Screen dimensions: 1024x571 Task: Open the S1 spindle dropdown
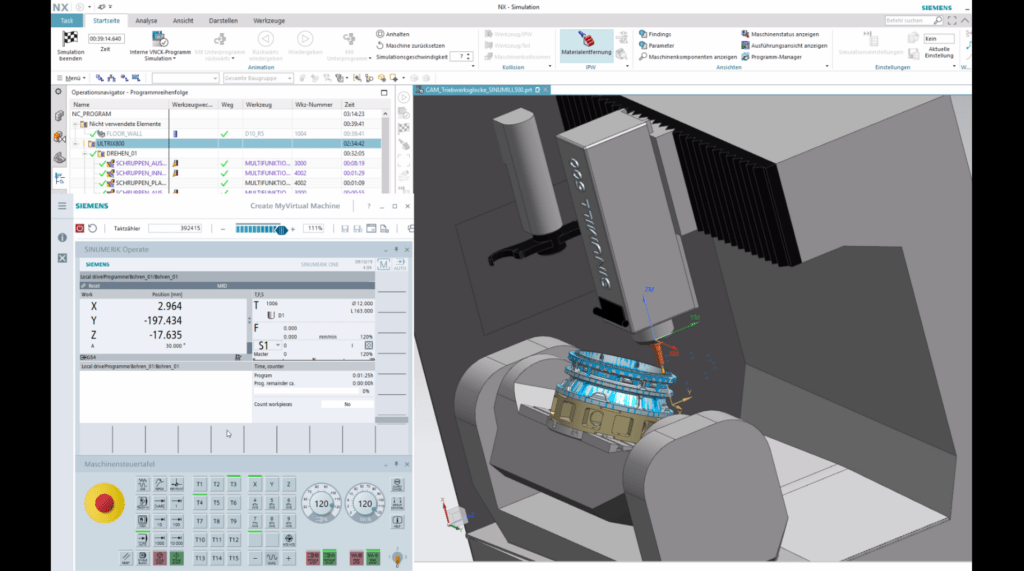pos(278,345)
